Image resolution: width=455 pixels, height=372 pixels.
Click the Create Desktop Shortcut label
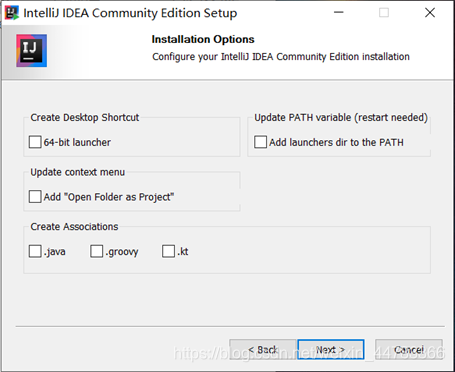[85, 117]
